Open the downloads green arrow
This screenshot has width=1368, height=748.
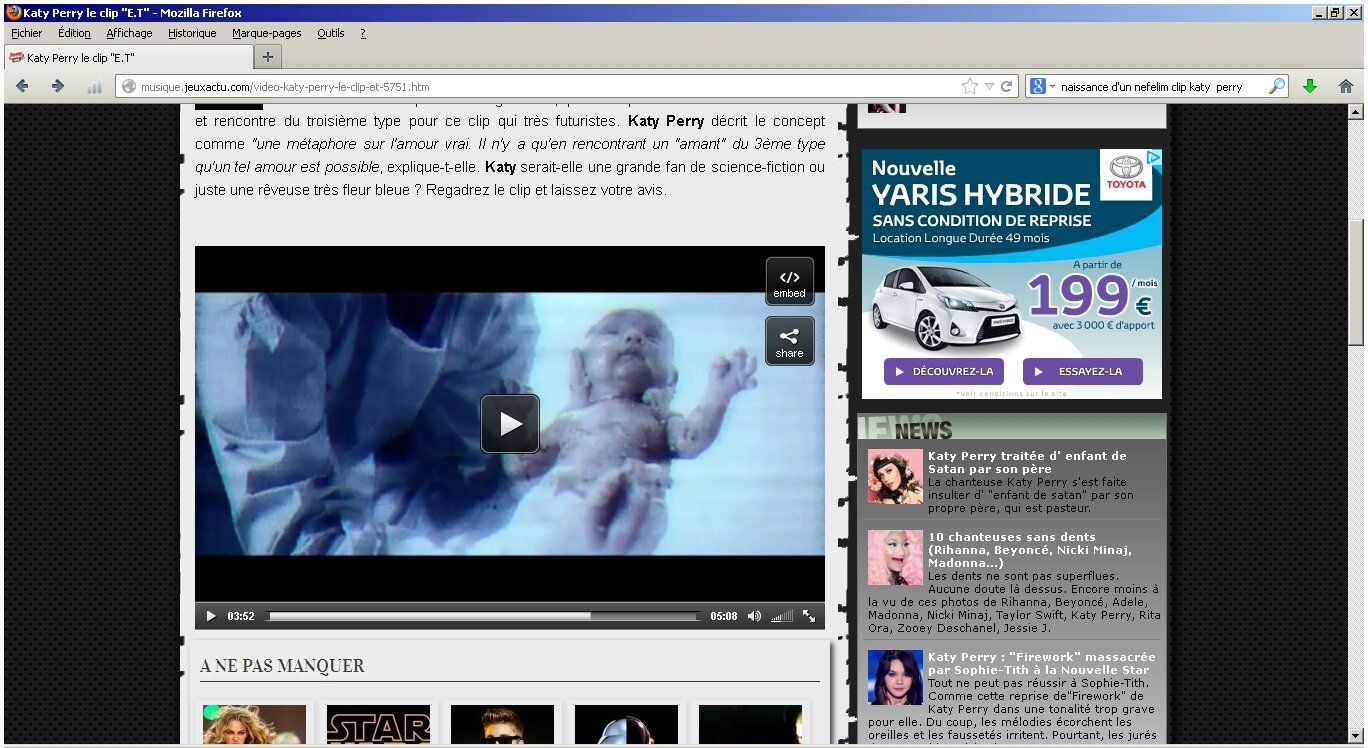click(x=1310, y=87)
